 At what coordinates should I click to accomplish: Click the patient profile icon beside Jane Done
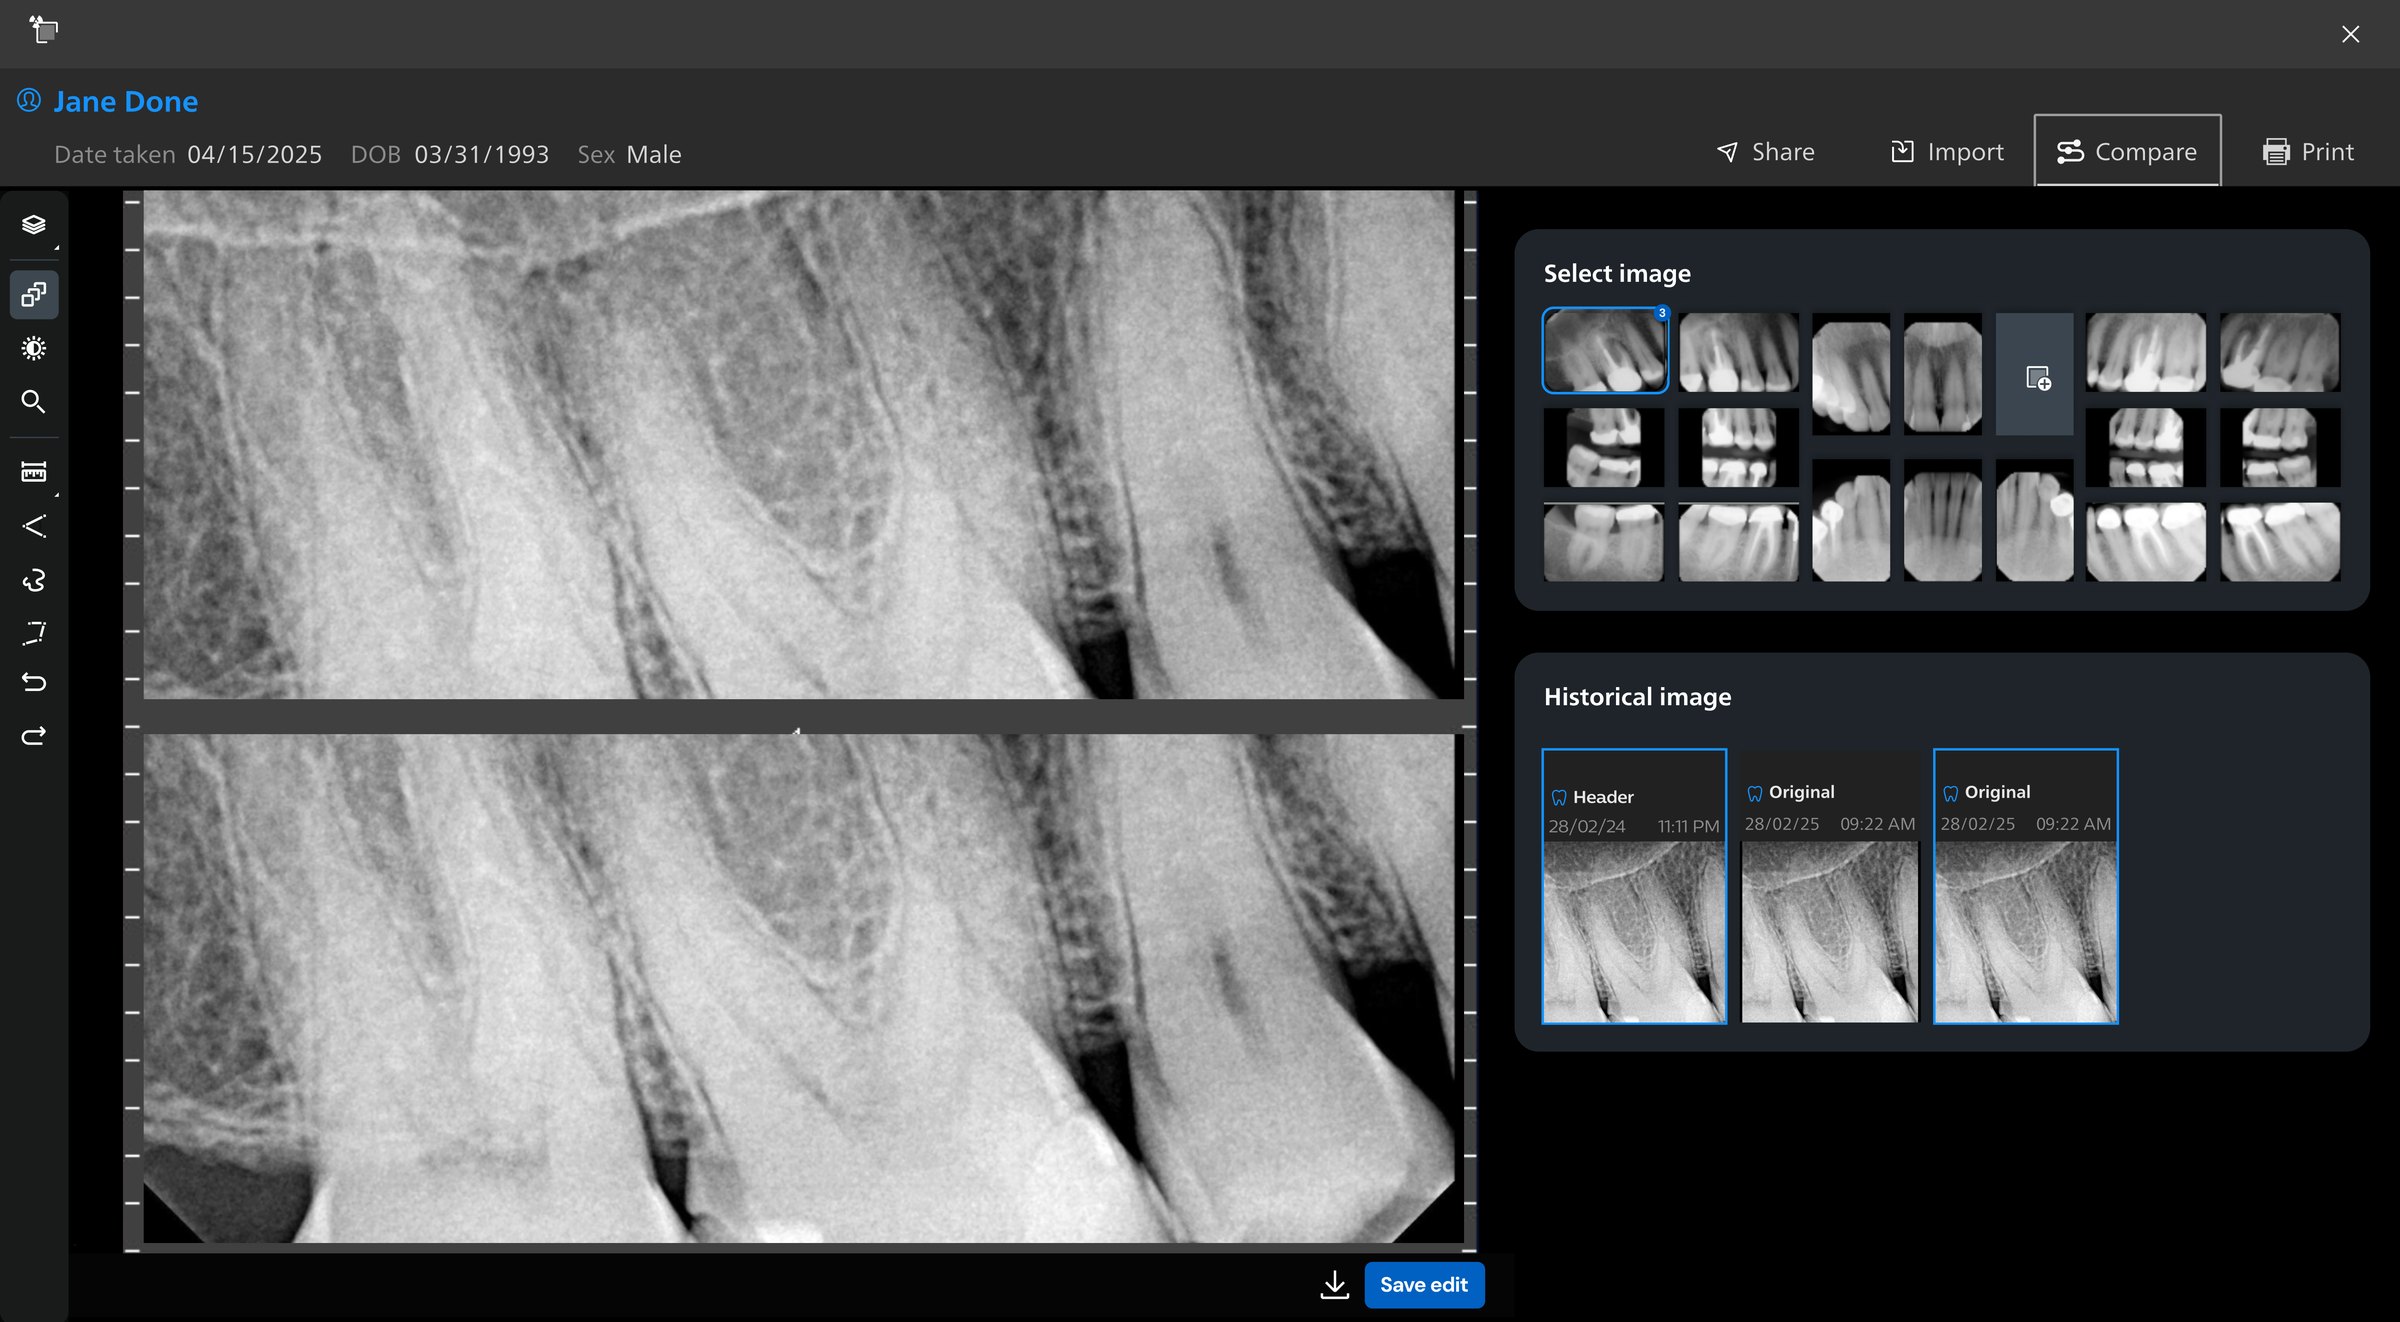[29, 100]
